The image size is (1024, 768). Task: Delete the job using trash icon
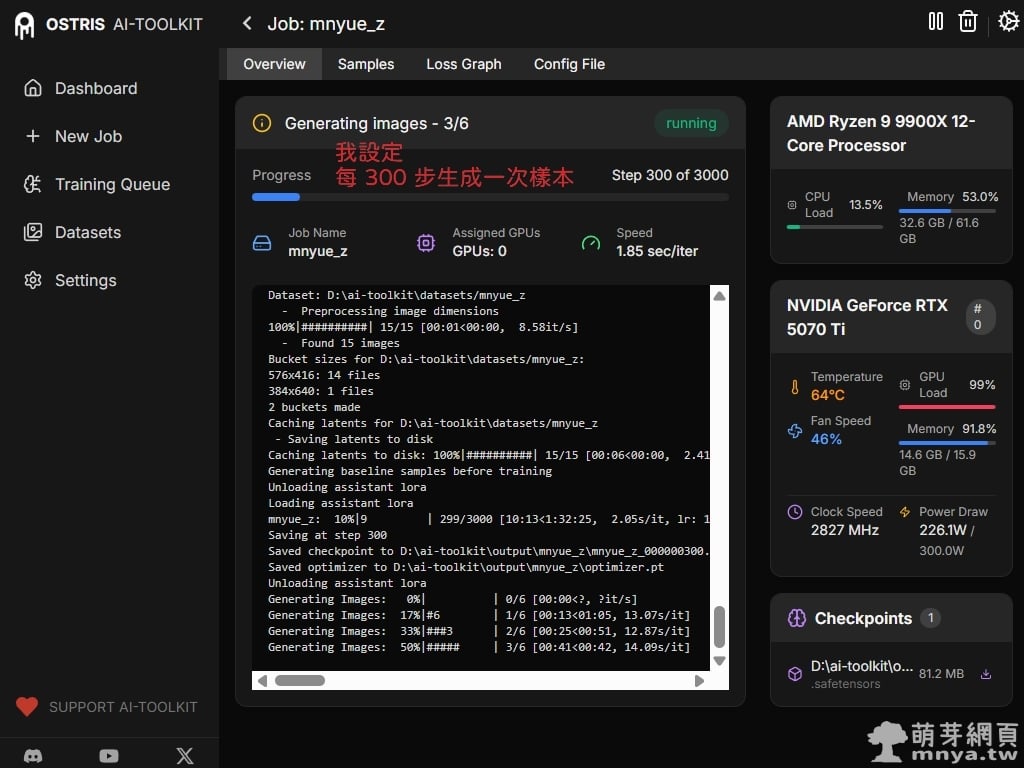pos(967,22)
